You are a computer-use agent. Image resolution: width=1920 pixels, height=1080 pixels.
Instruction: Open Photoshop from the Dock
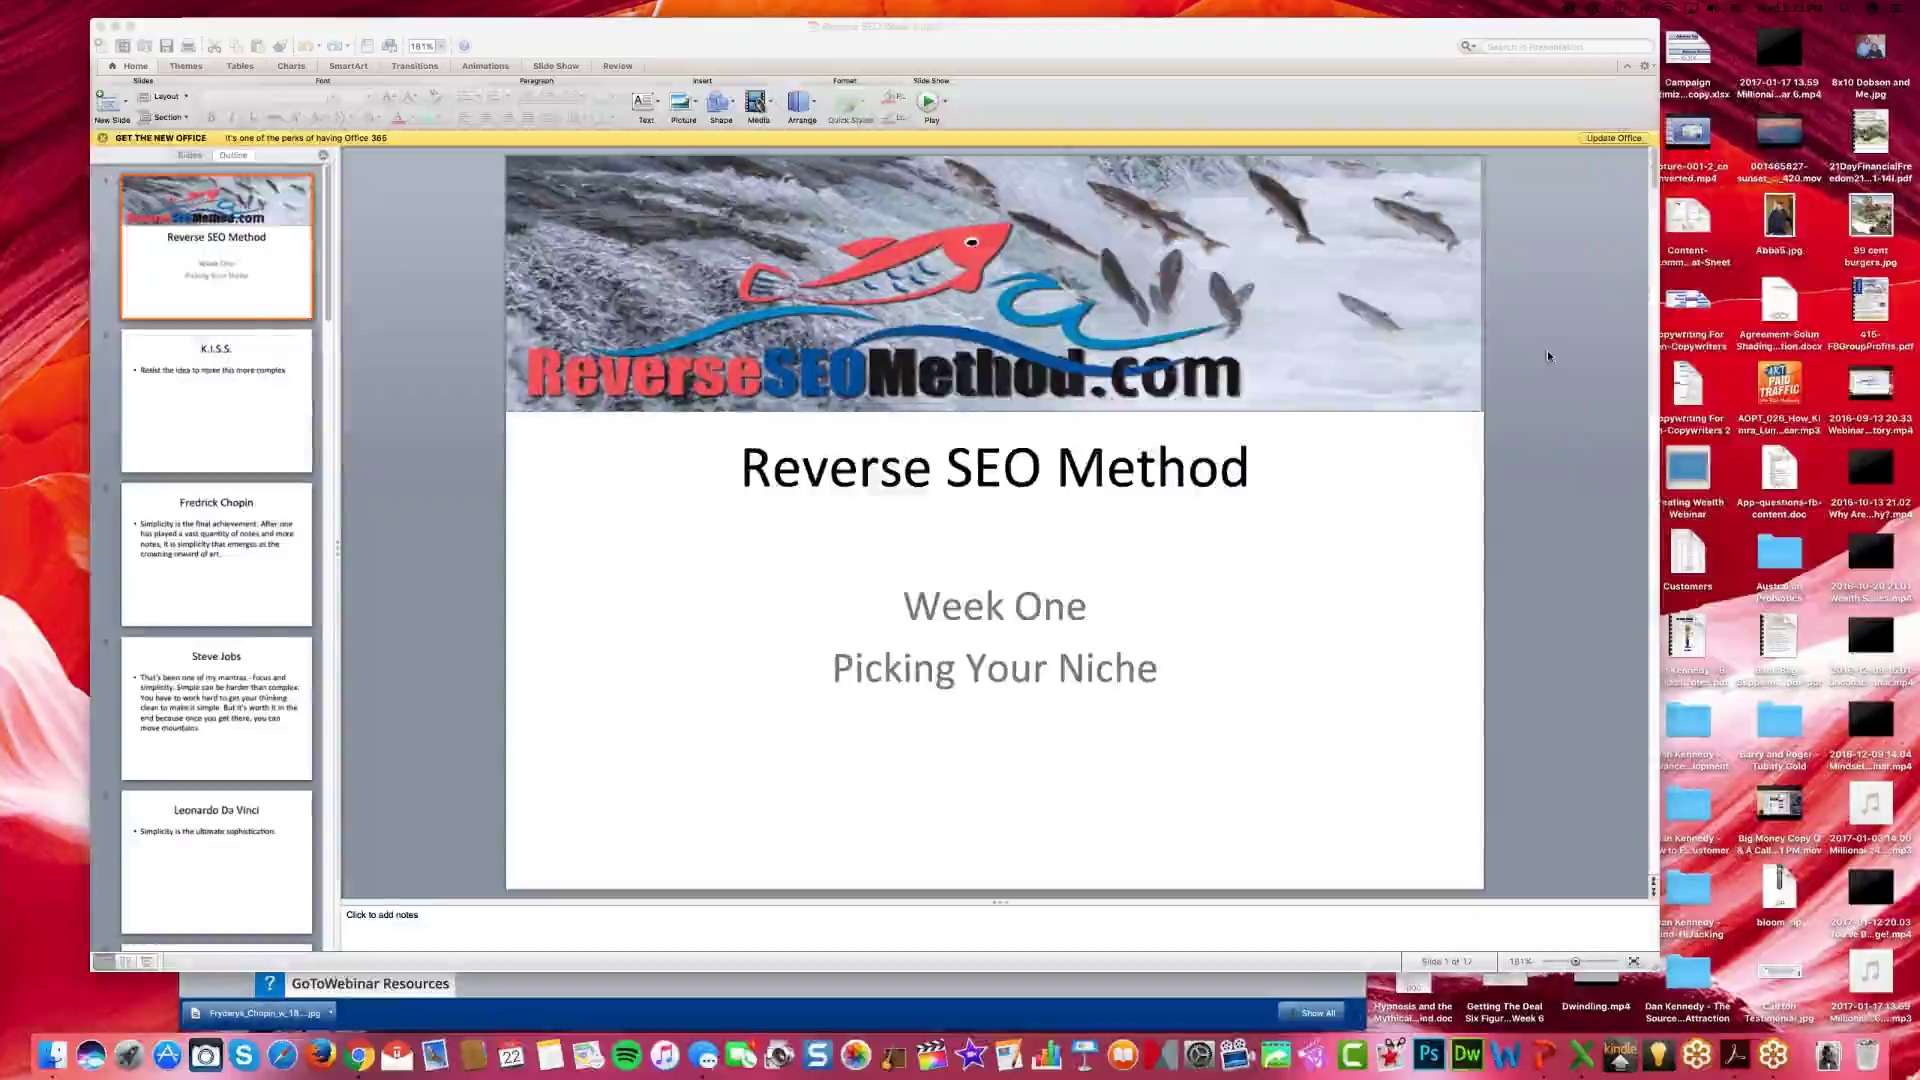1429,1055
